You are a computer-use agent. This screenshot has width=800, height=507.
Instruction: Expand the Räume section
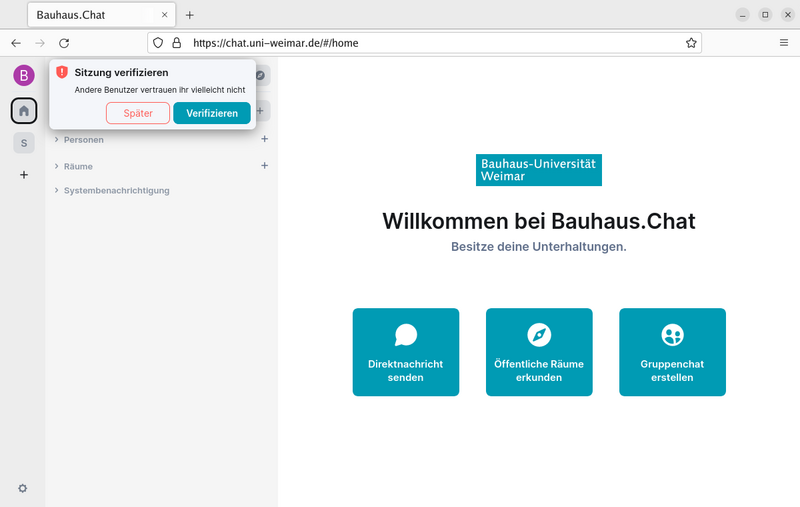point(73,166)
